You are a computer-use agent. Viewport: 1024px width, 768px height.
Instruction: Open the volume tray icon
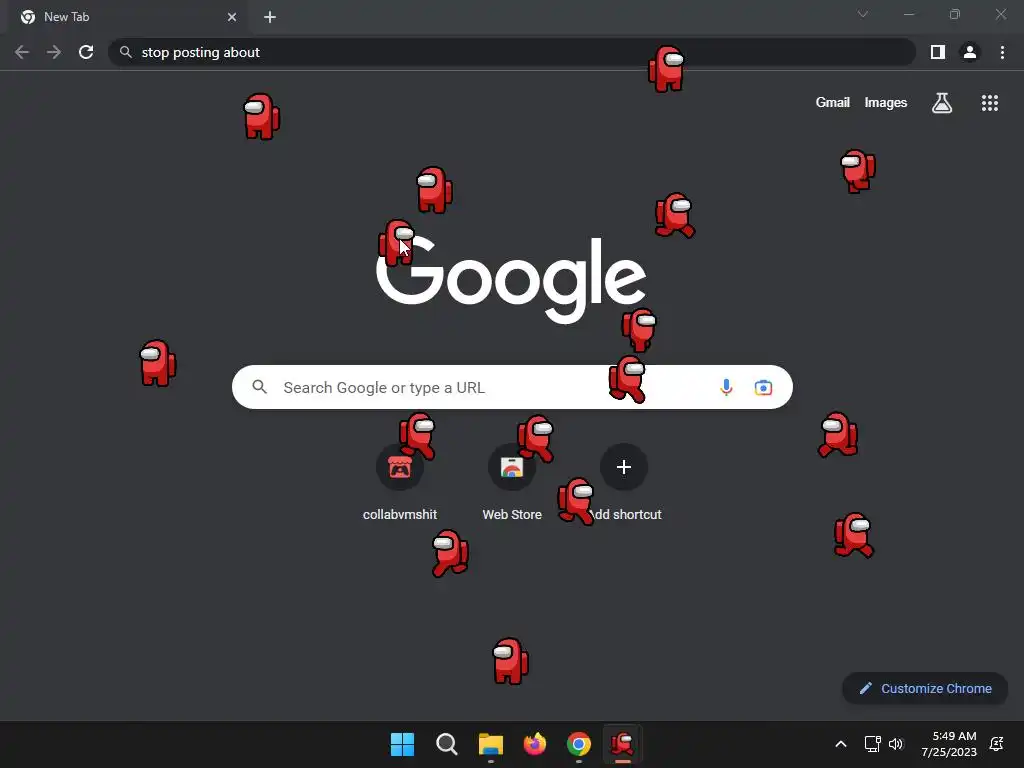coord(896,744)
